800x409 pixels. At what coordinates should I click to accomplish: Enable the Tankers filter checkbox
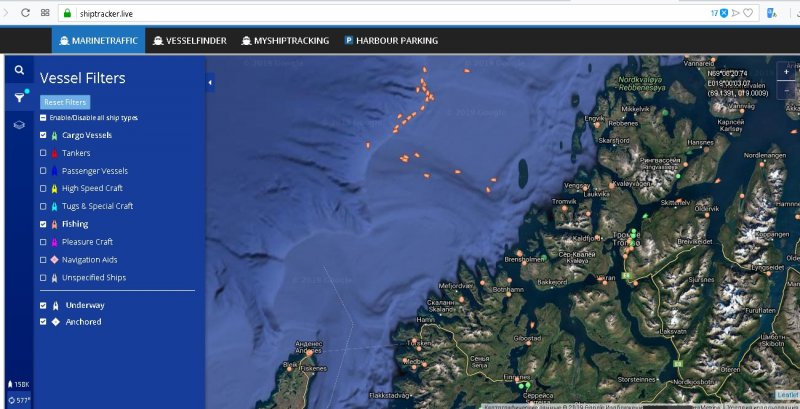pyautogui.click(x=43, y=153)
